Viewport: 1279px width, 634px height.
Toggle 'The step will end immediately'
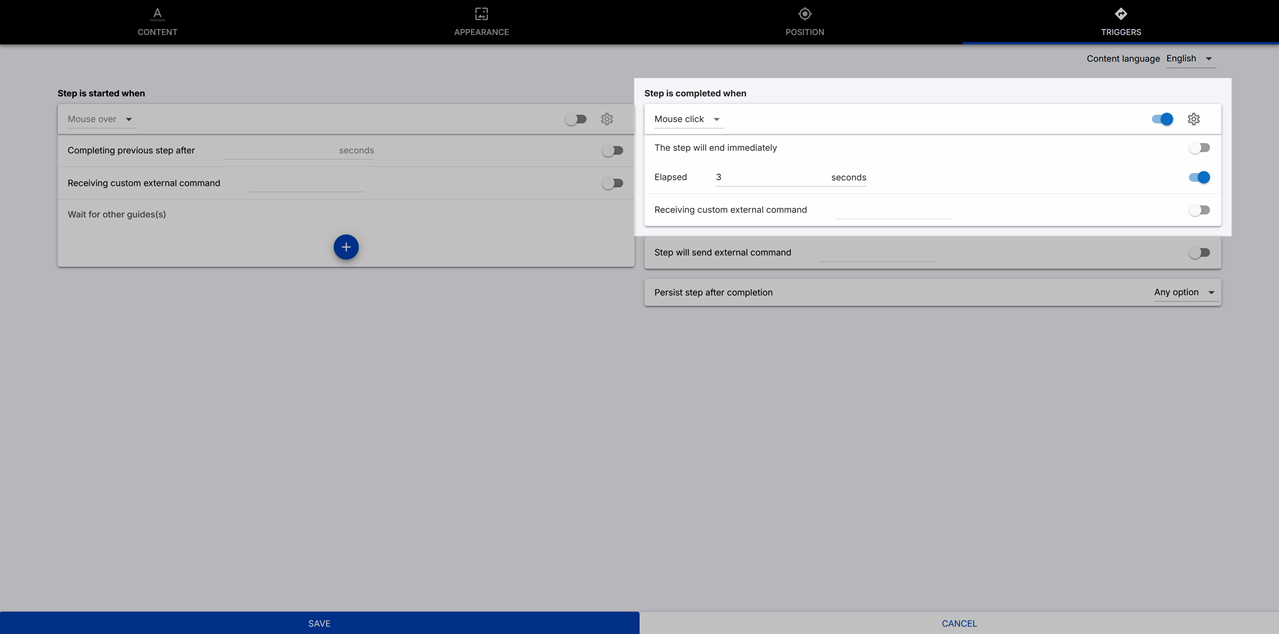click(x=1199, y=148)
